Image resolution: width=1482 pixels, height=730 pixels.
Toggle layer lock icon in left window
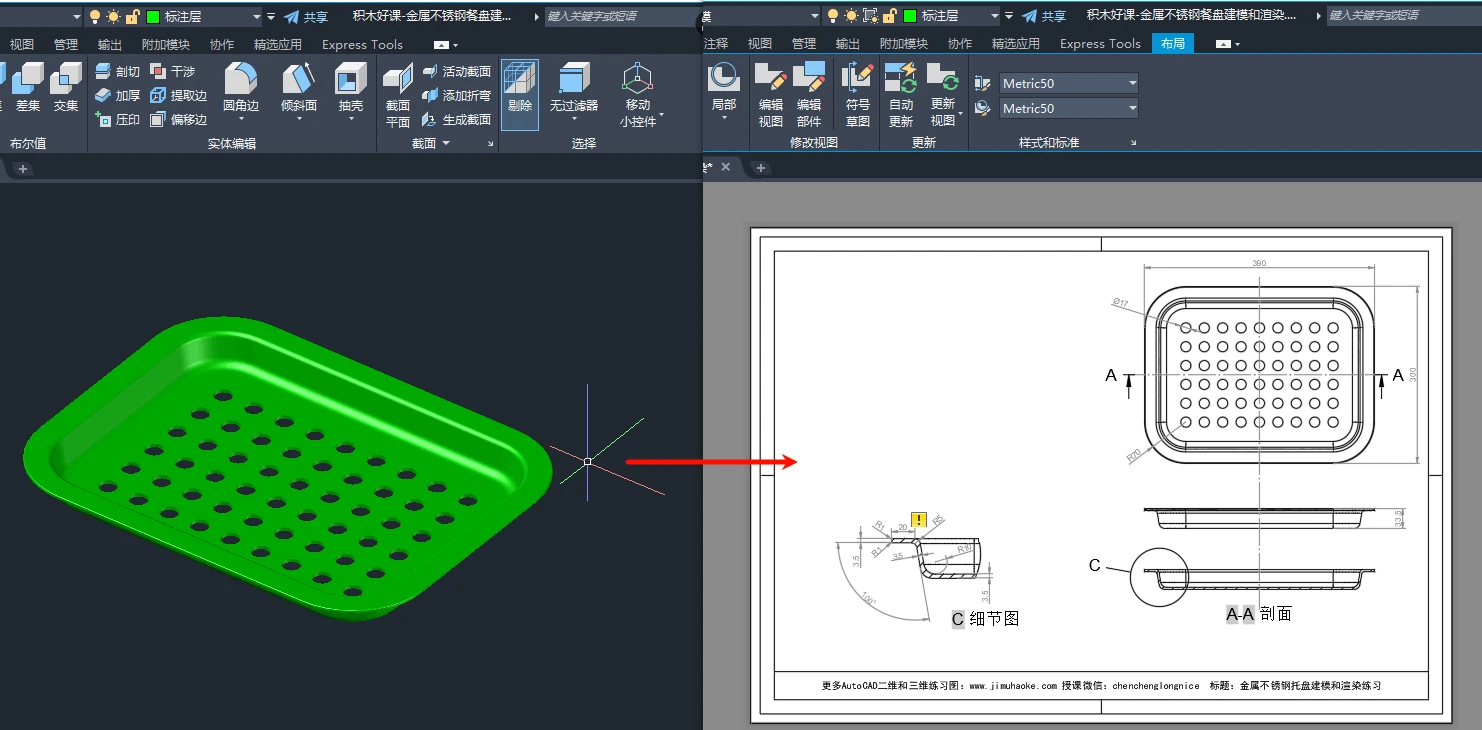pos(132,17)
